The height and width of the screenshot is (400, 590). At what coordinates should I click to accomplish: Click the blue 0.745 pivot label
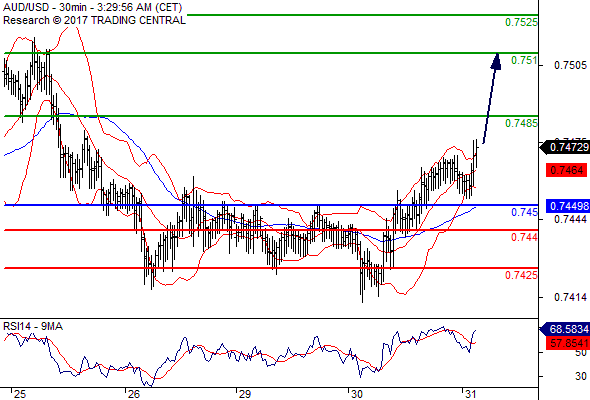coord(524,212)
